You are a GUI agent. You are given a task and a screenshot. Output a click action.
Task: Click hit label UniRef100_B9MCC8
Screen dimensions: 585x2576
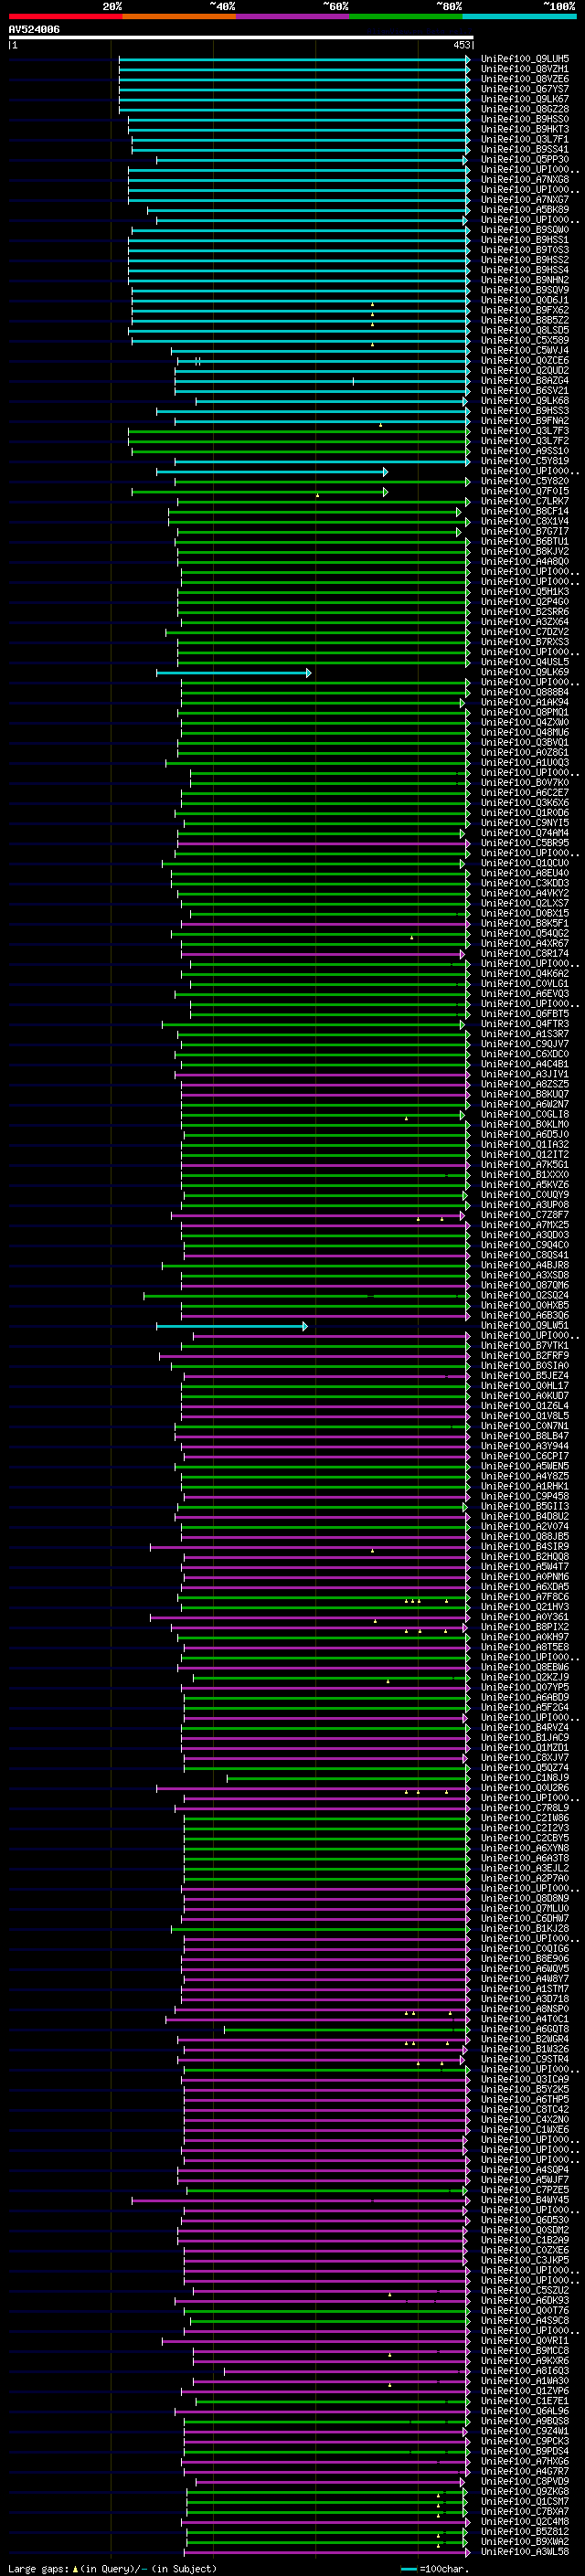click(x=525, y=2350)
